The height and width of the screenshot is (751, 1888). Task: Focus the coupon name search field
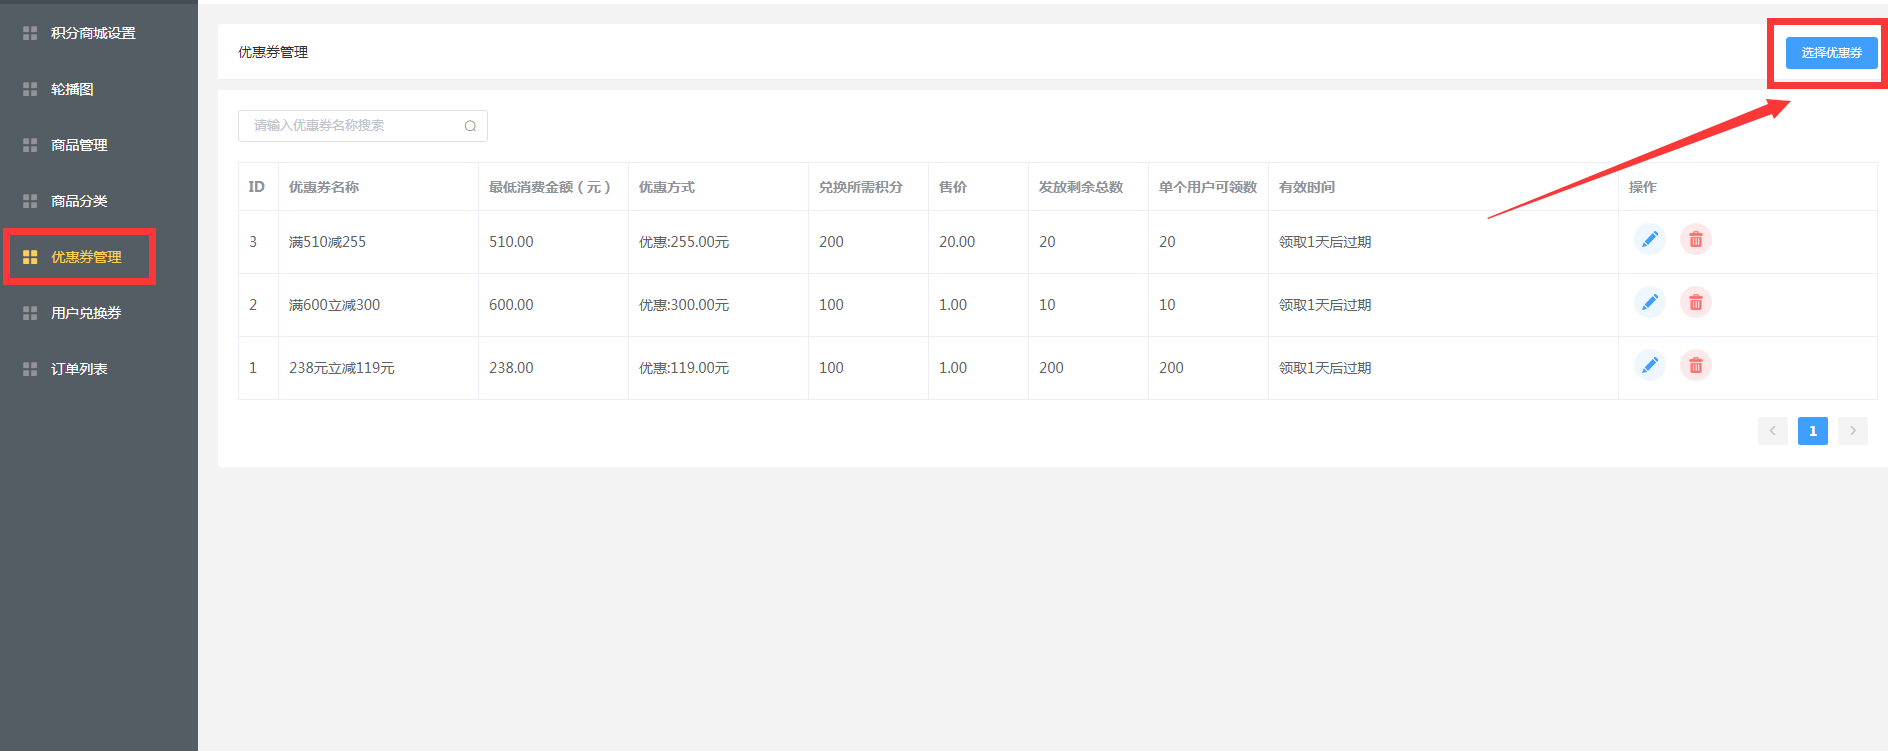pos(362,126)
